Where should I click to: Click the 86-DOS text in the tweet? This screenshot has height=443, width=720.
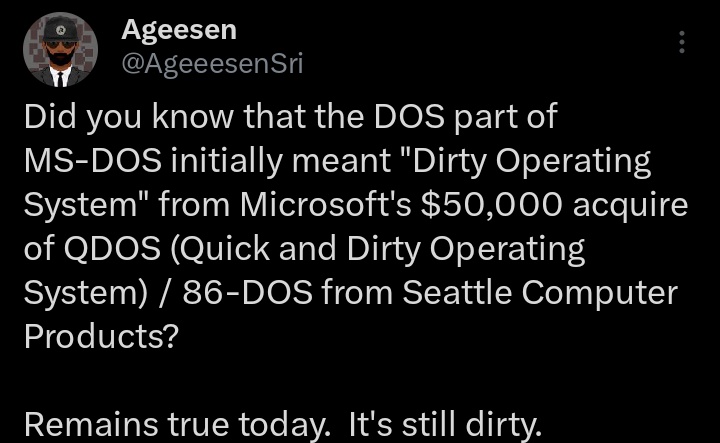(x=248, y=292)
